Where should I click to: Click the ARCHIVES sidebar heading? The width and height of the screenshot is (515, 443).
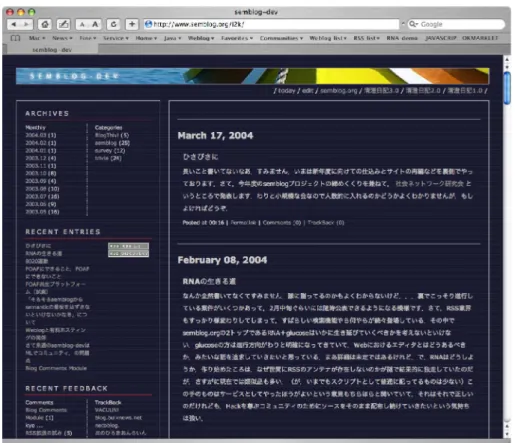(x=47, y=114)
